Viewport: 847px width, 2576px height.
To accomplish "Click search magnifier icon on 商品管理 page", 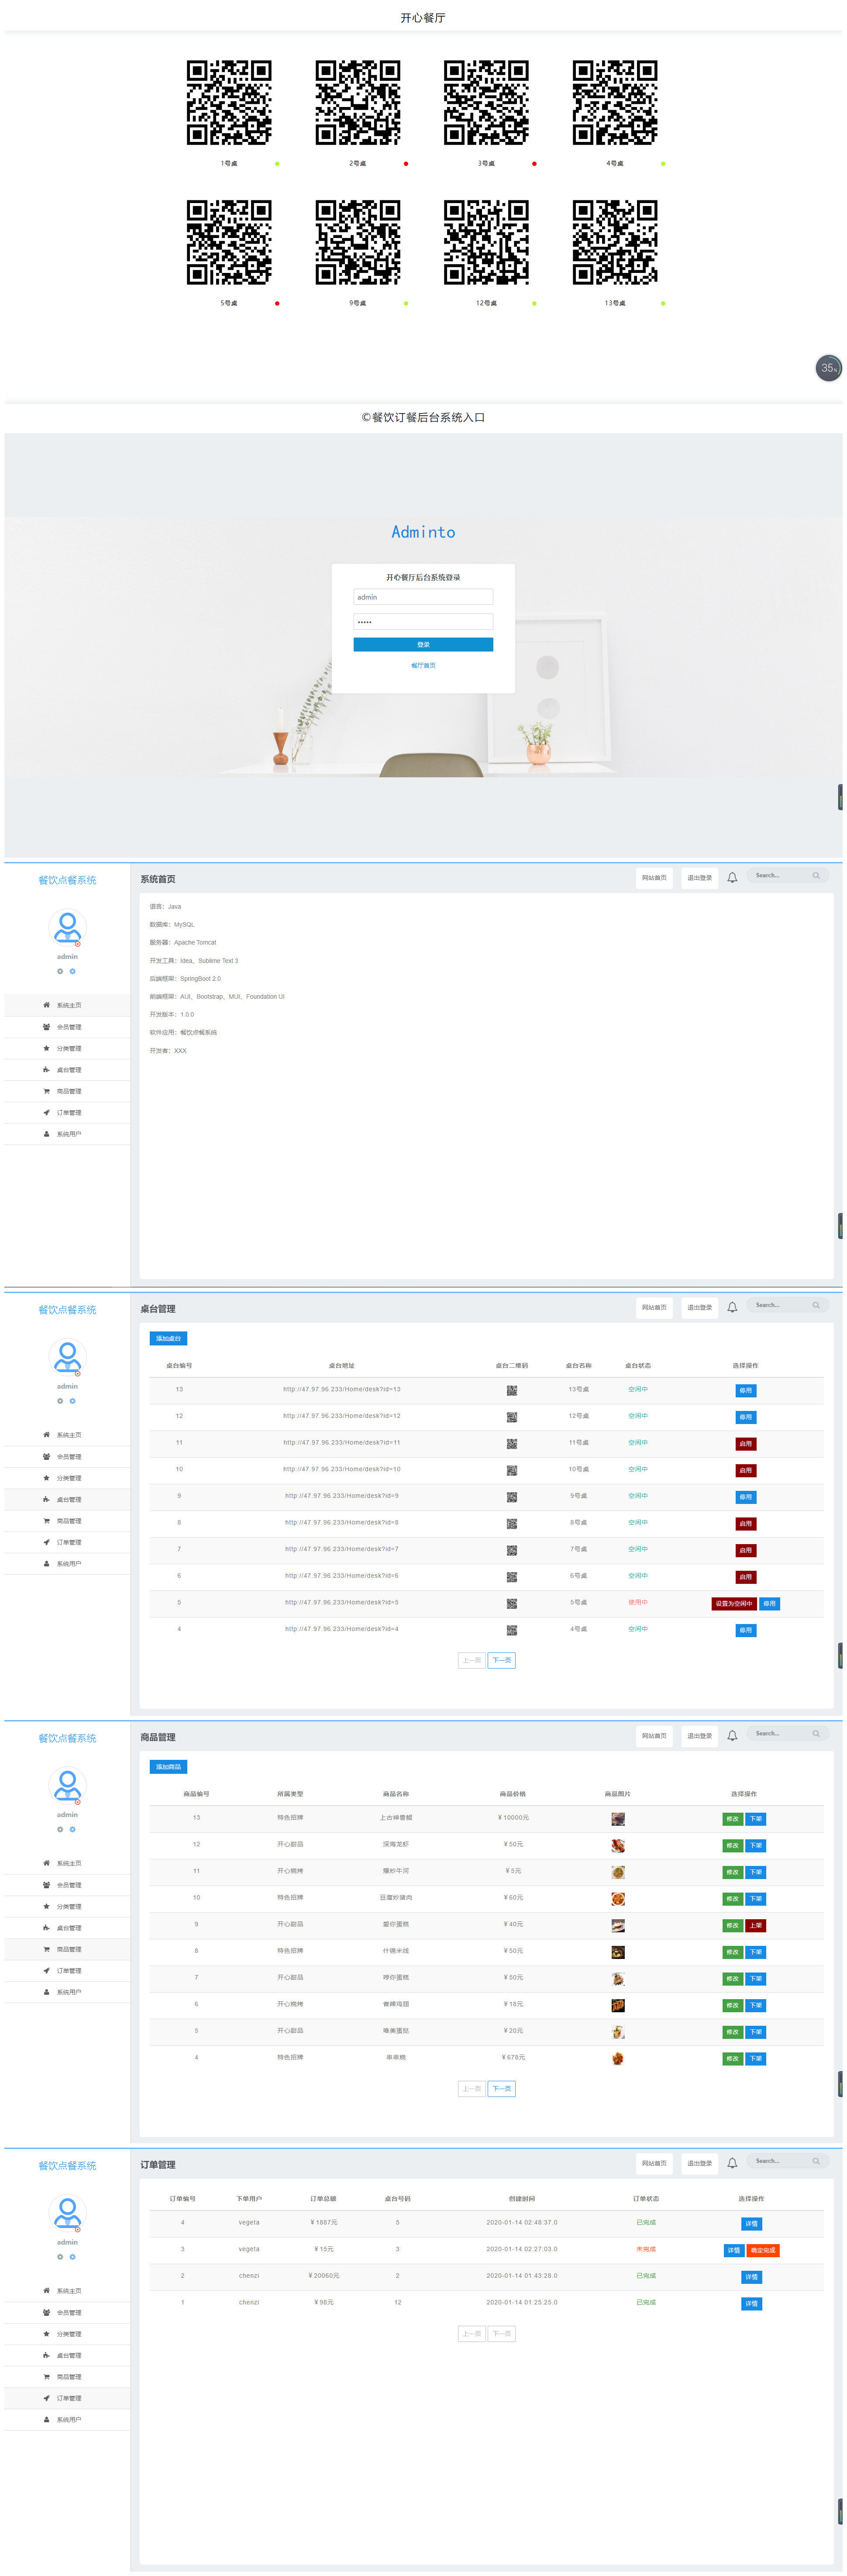I will click(816, 1733).
